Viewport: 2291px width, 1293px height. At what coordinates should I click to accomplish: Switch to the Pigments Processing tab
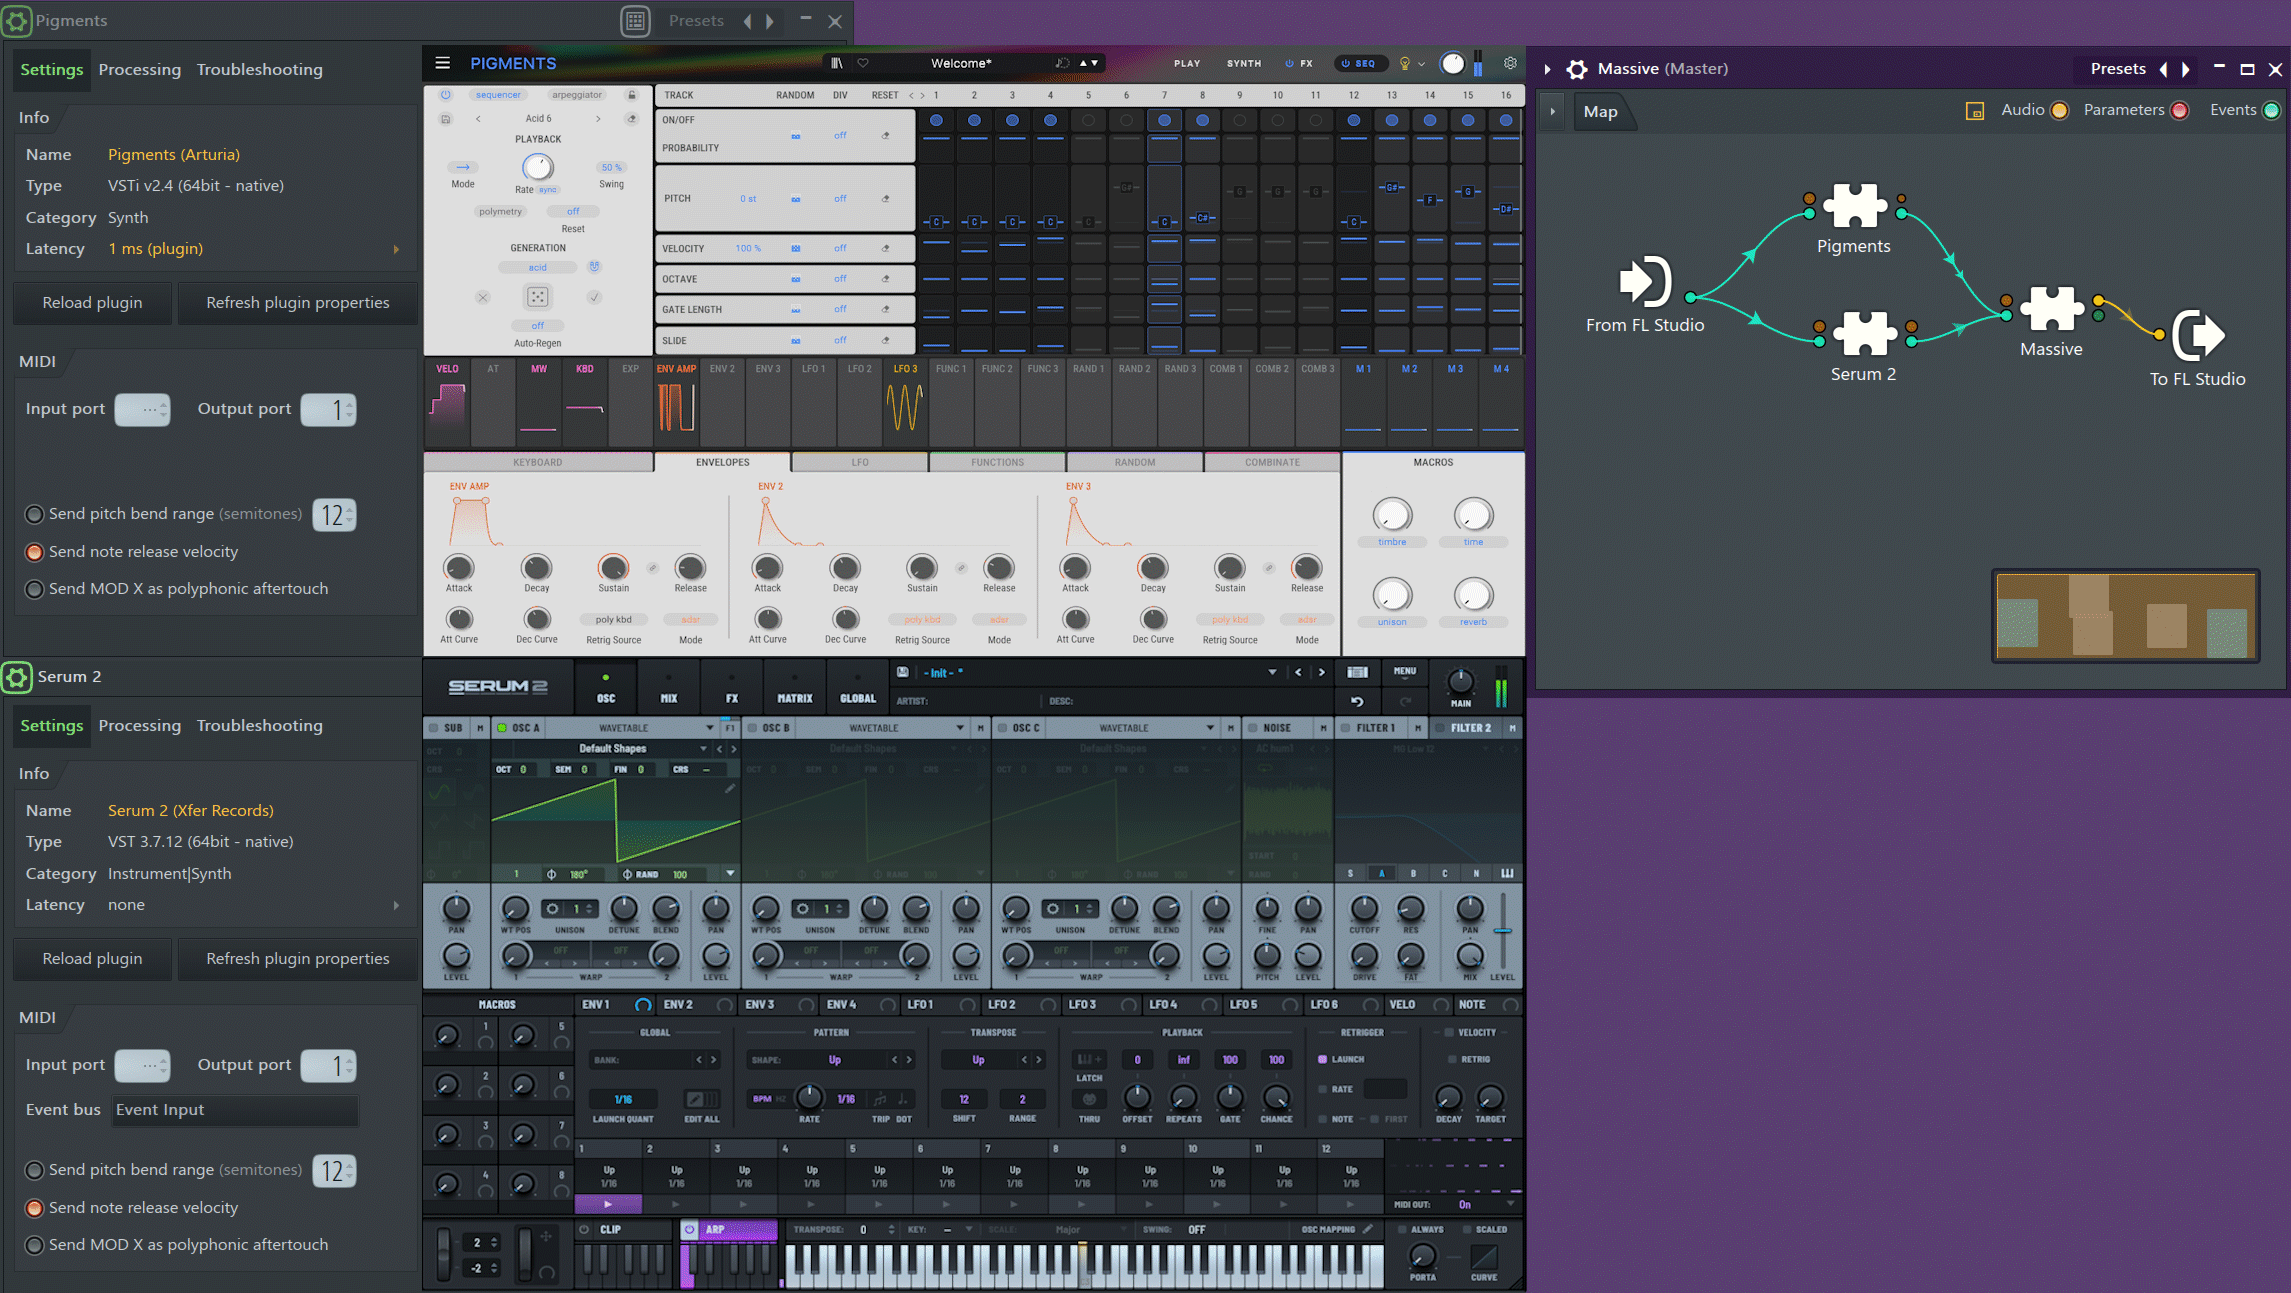pos(139,69)
